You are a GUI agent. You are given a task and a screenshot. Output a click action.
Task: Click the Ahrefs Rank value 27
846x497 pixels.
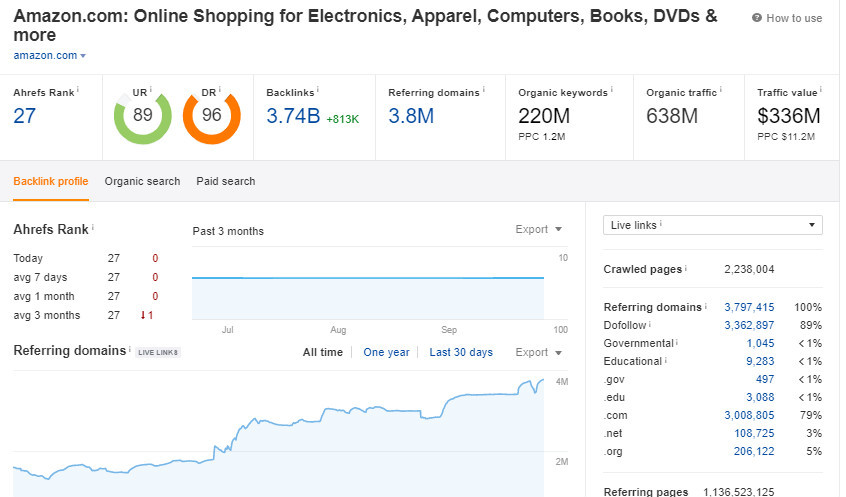[x=25, y=116]
